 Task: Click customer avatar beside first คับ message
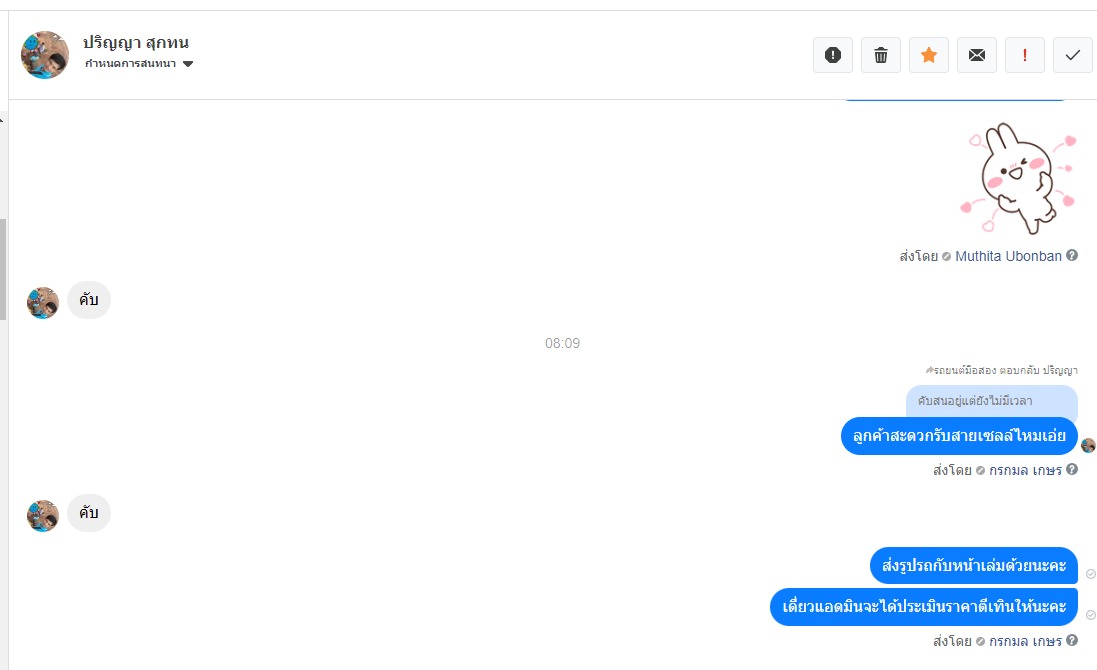click(x=43, y=303)
